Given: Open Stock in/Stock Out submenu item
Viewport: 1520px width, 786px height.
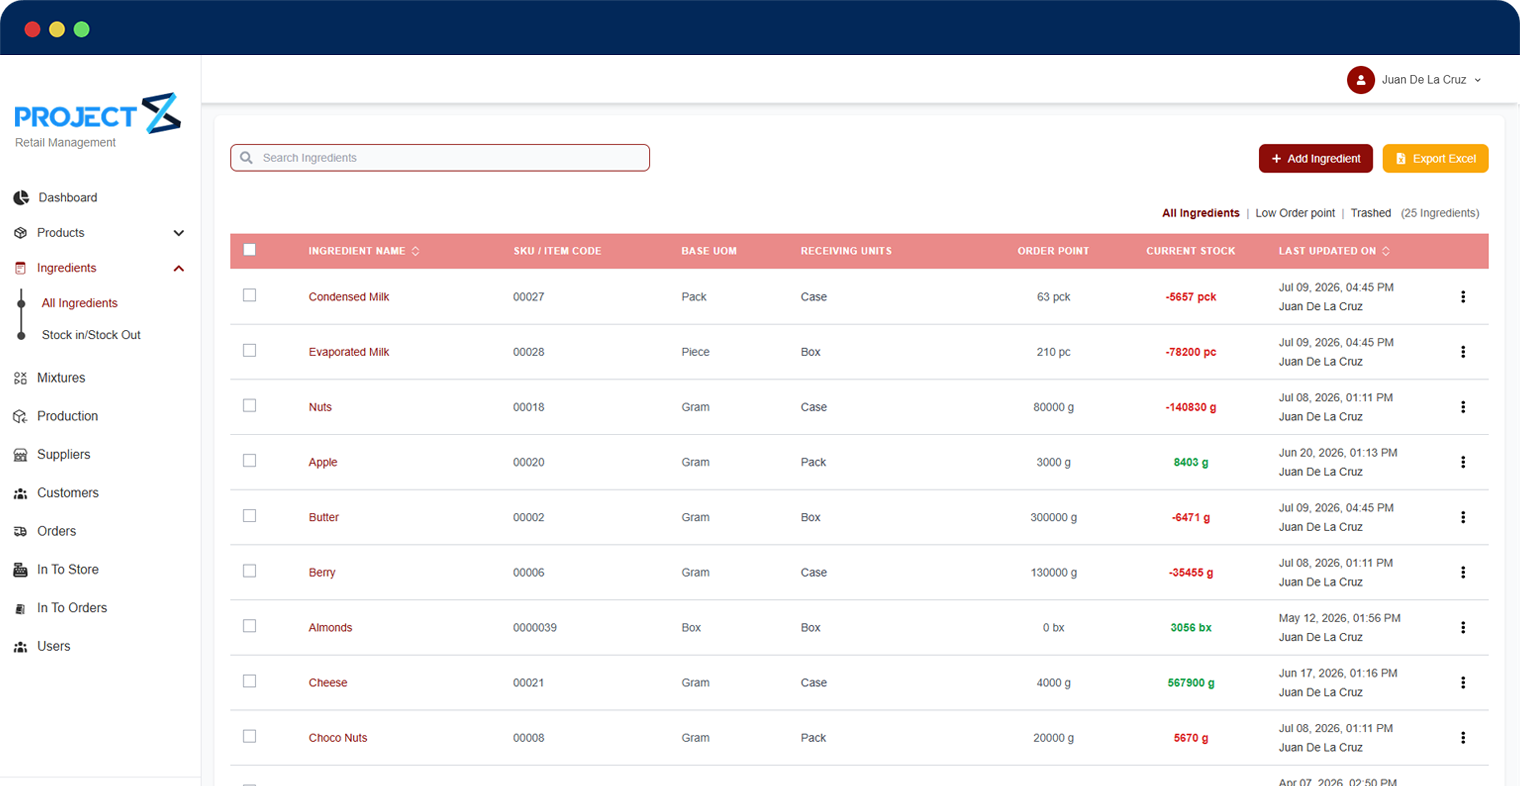Looking at the screenshot, I should 91,335.
